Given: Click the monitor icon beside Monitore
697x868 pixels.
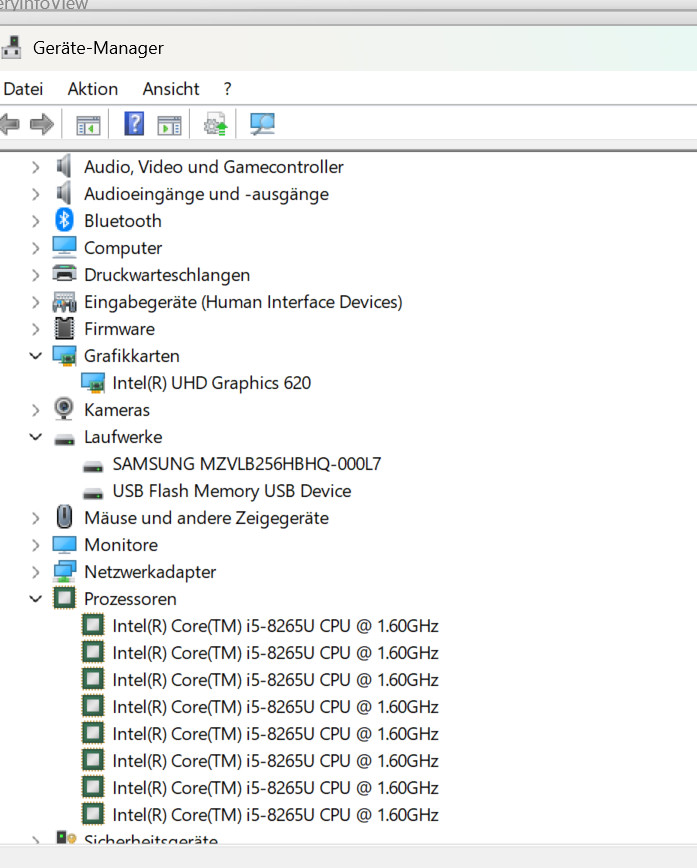Looking at the screenshot, I should click(x=64, y=545).
